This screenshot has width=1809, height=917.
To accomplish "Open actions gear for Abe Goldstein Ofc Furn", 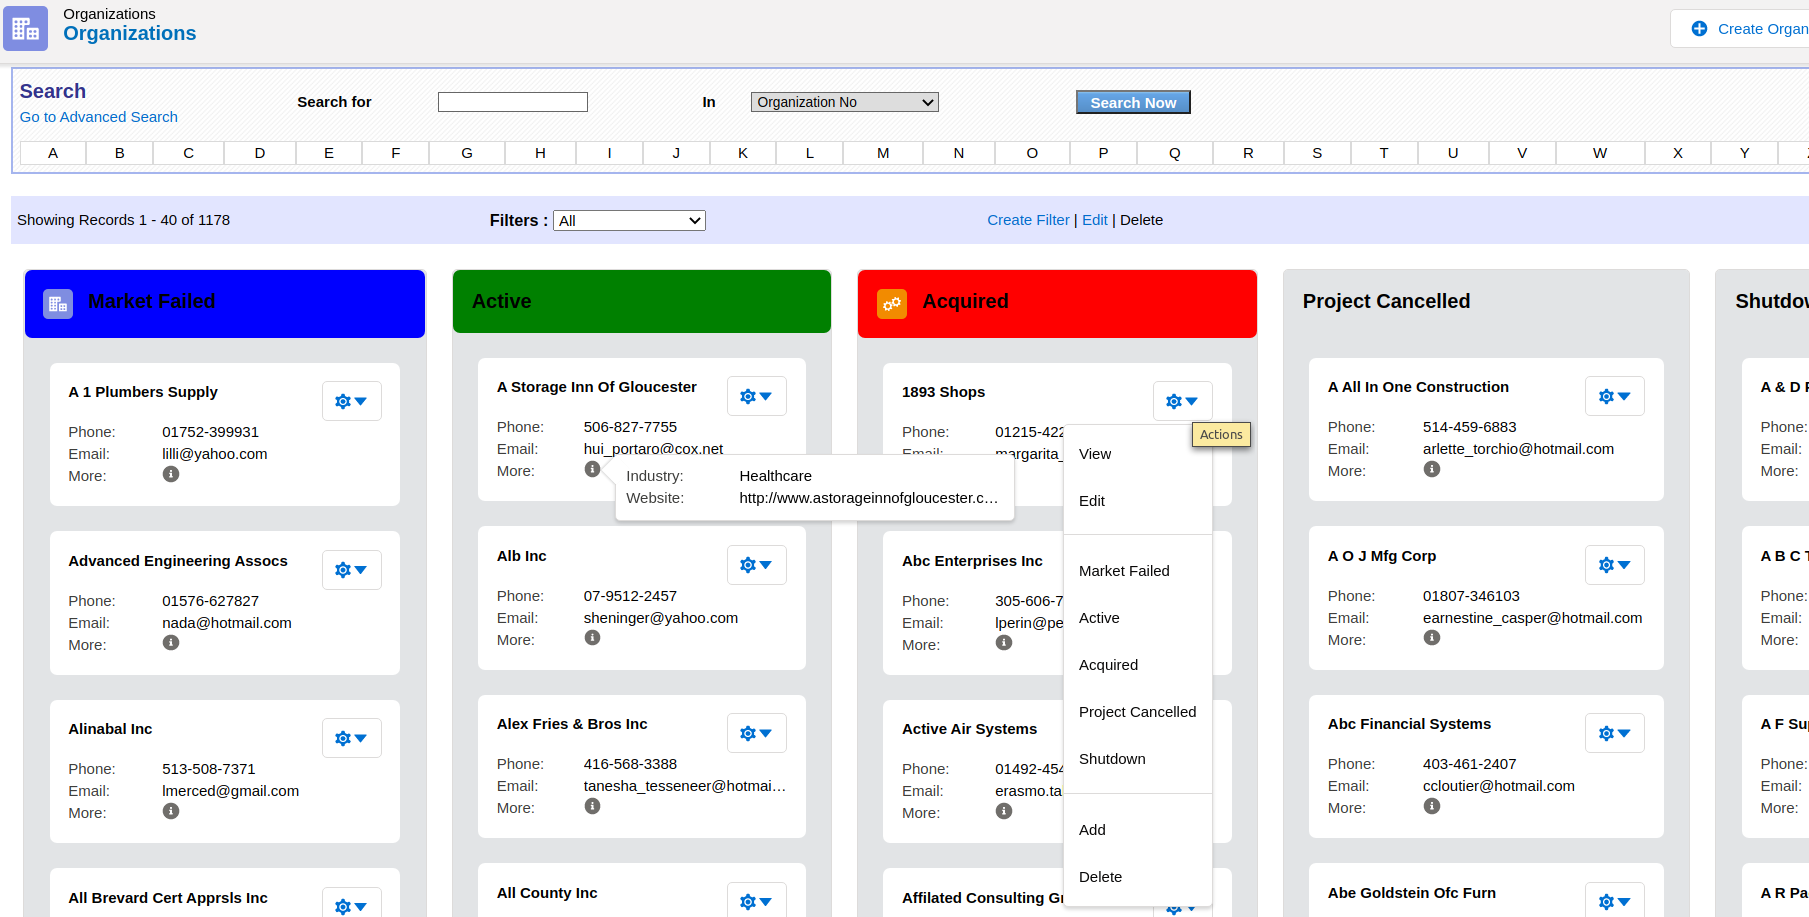I will point(1615,900).
